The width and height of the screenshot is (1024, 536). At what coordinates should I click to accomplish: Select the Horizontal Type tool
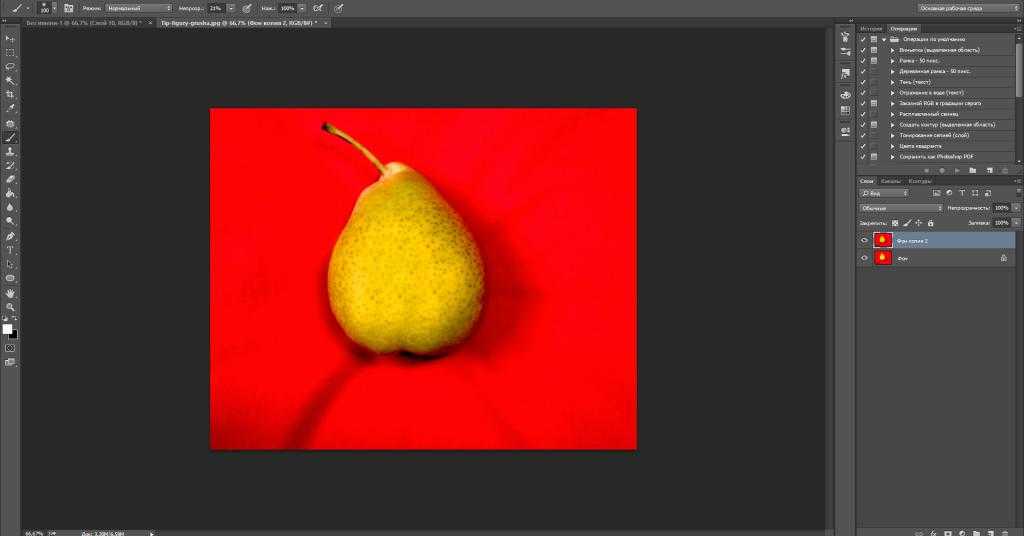point(10,249)
